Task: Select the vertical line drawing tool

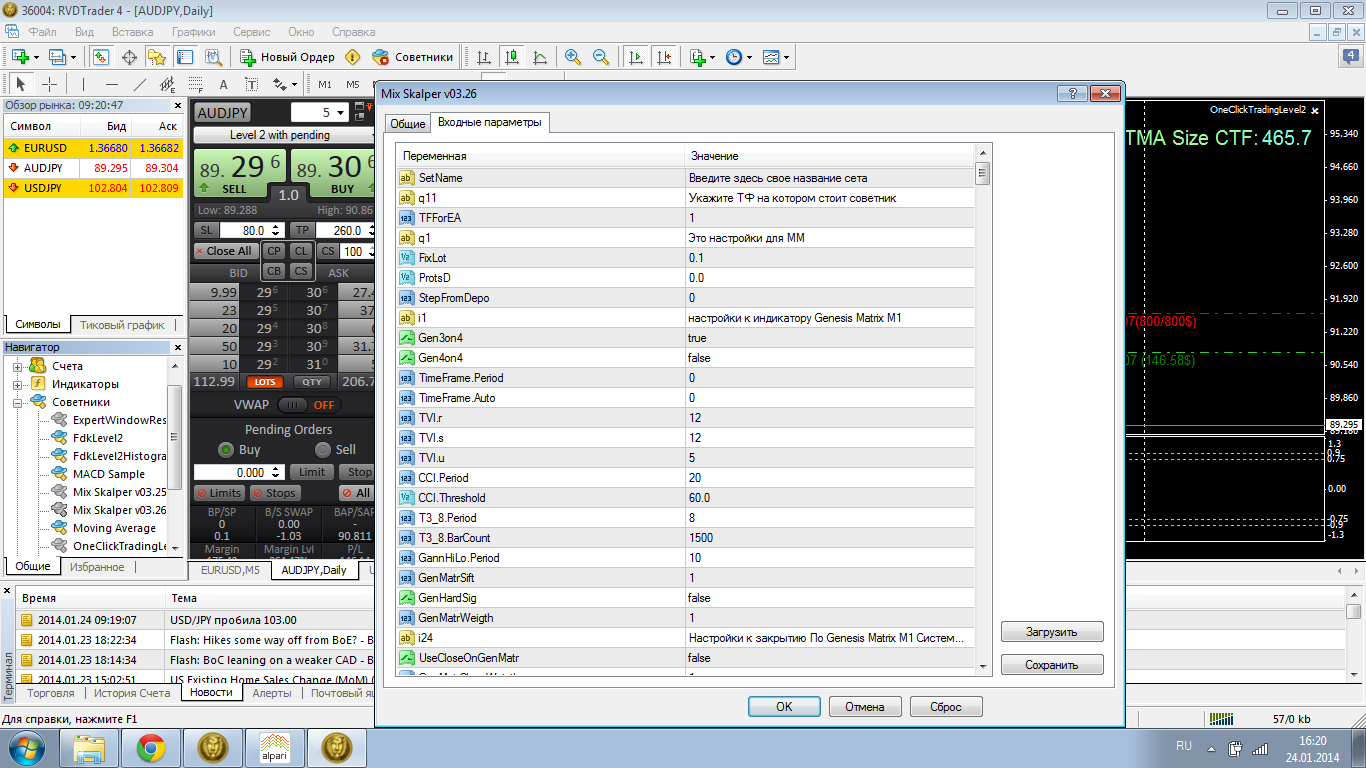Action: click(83, 84)
